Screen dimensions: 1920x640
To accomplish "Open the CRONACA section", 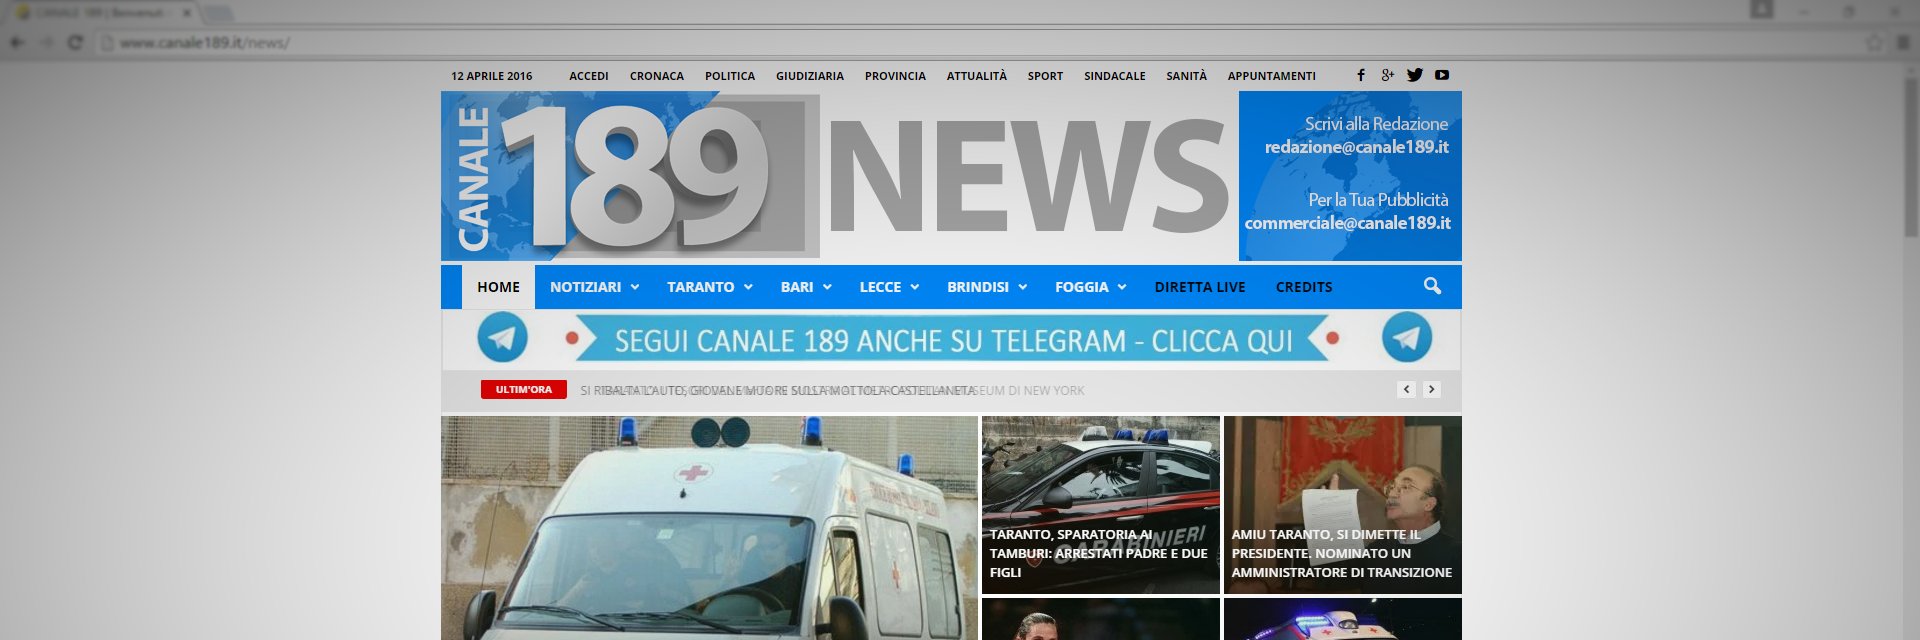I will point(657,76).
